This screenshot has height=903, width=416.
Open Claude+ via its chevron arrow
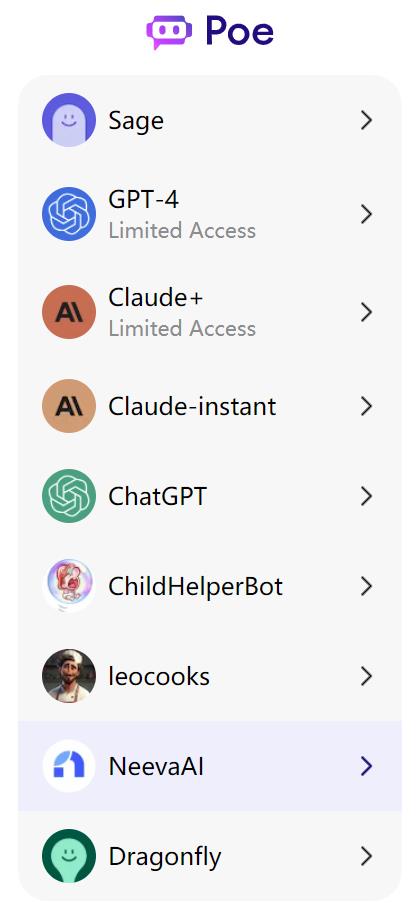366,312
